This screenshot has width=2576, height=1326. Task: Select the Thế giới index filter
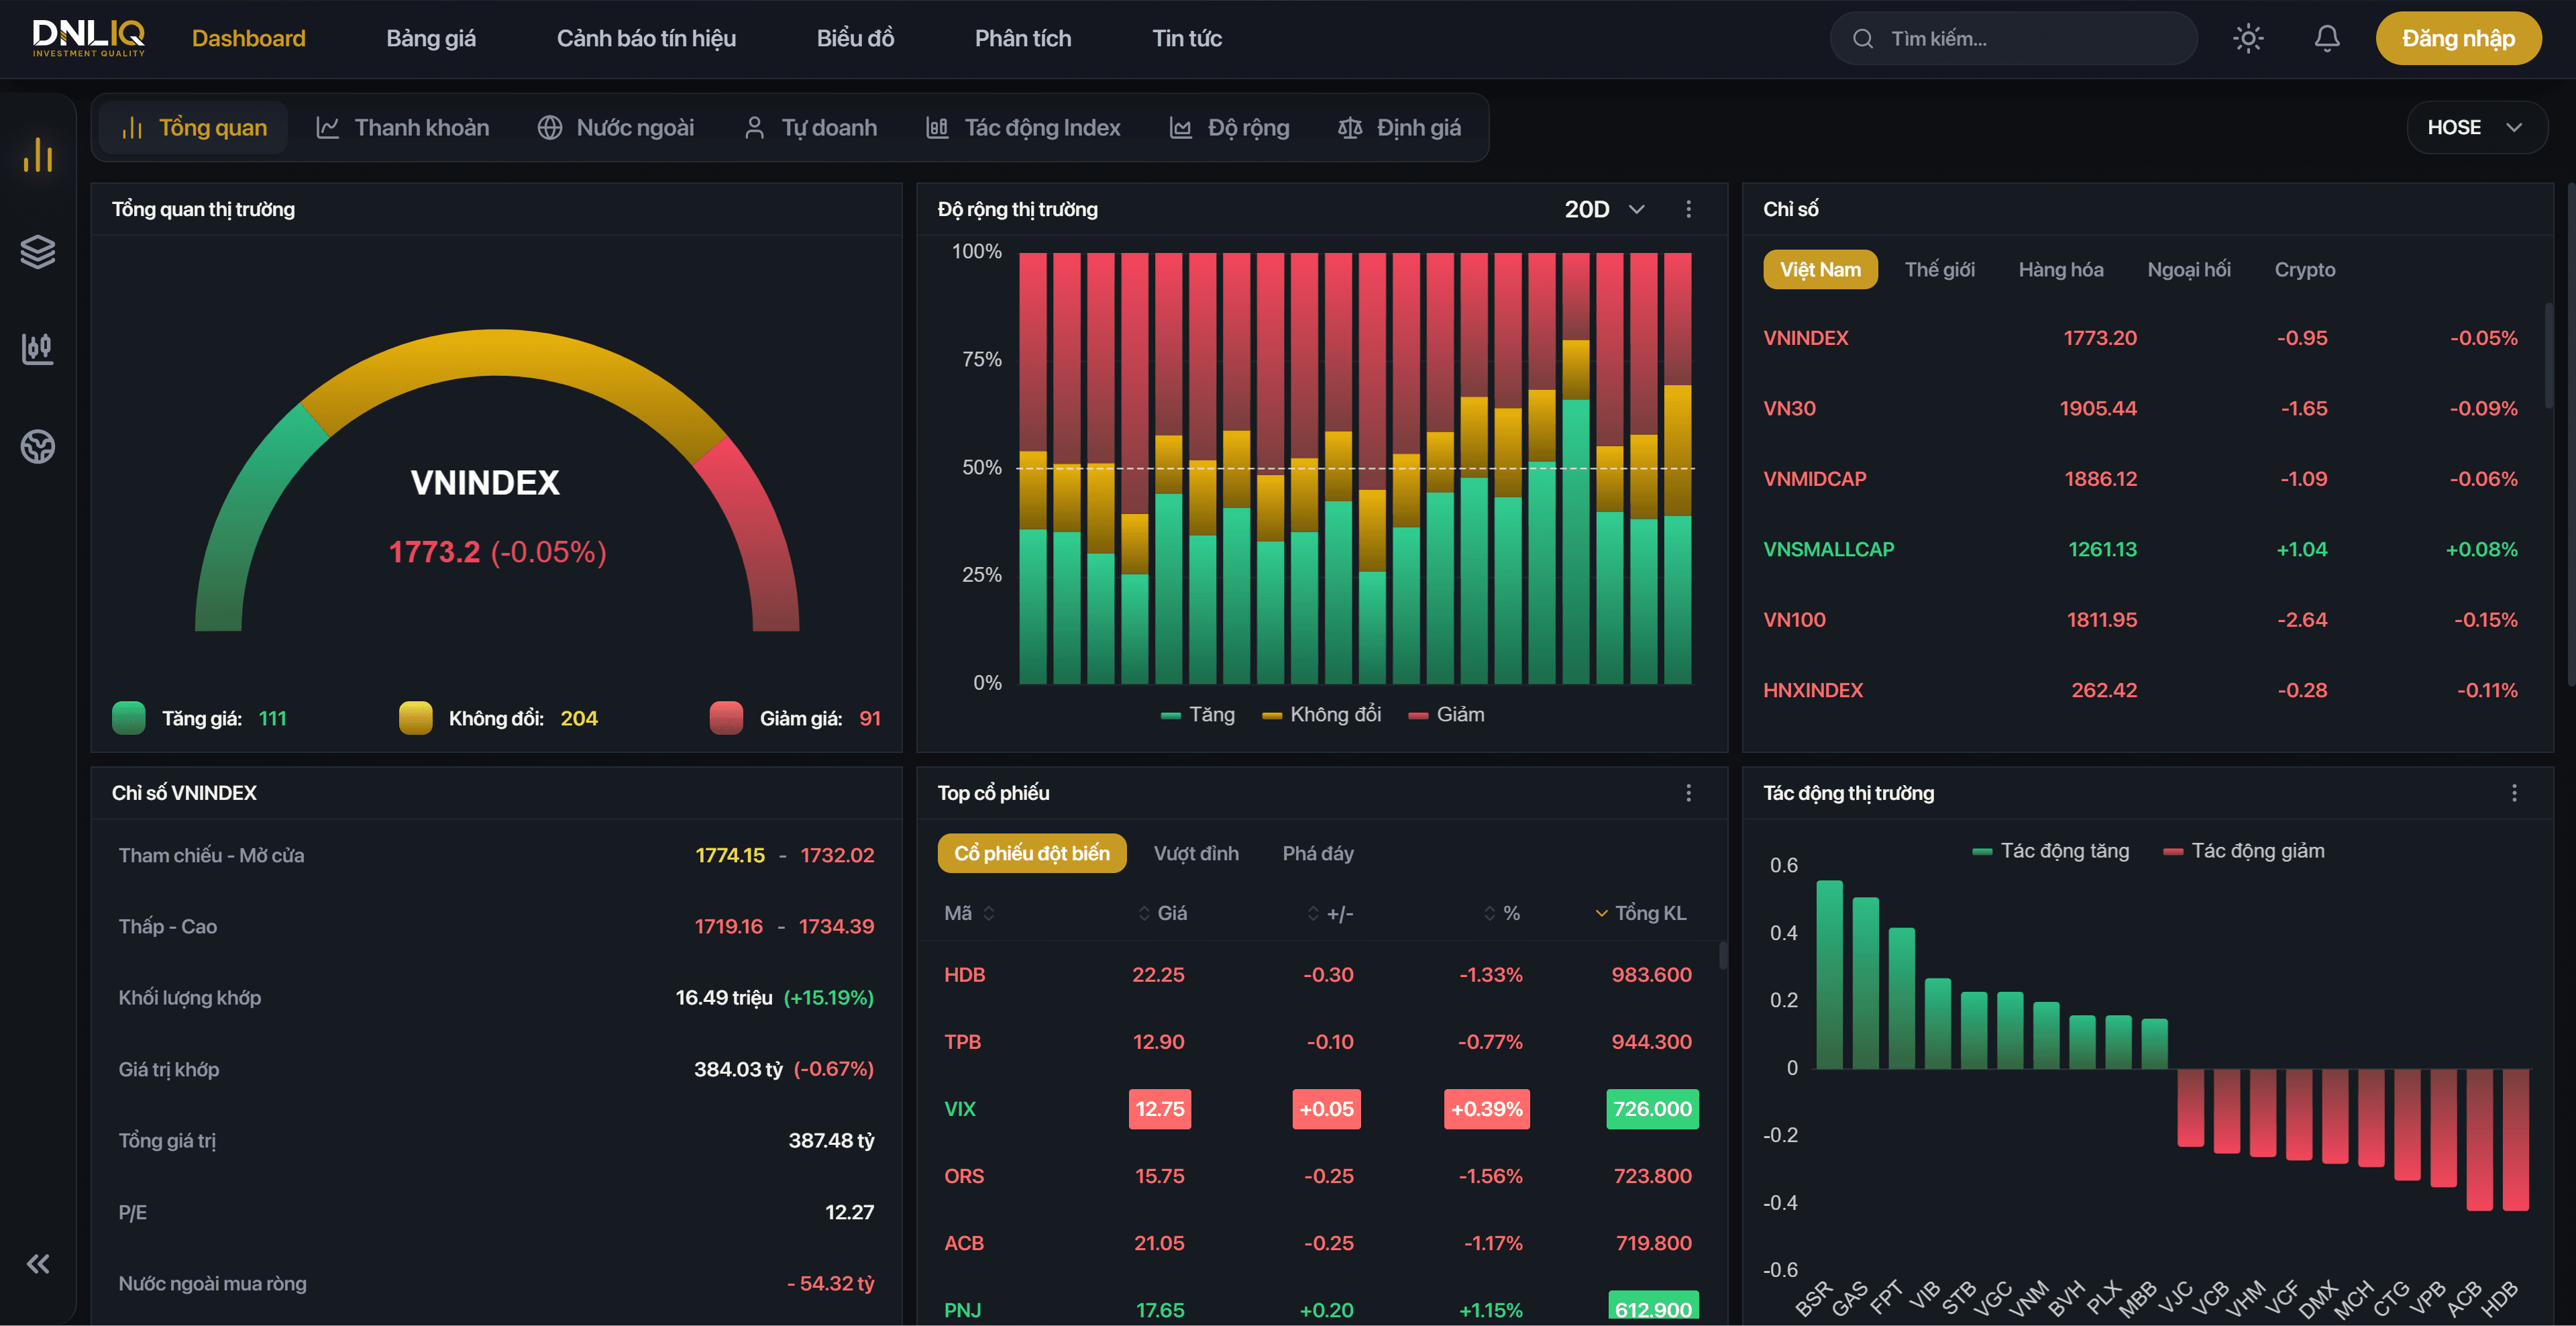(x=1939, y=270)
